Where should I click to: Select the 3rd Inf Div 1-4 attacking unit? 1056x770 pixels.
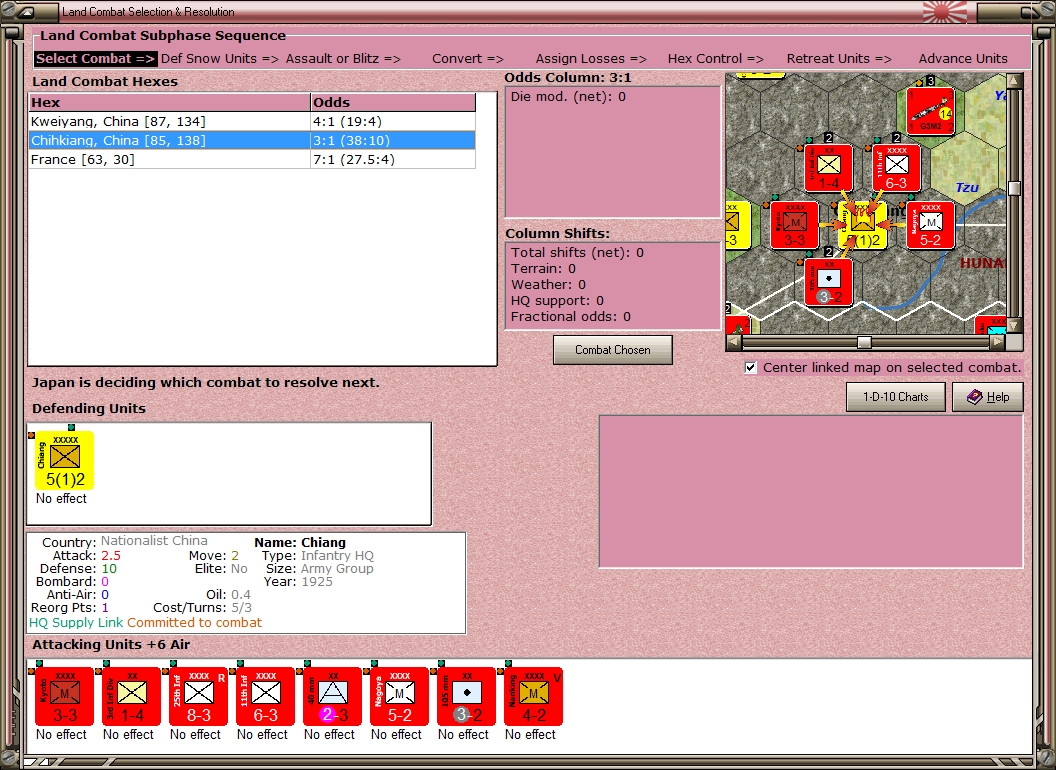tap(131, 696)
